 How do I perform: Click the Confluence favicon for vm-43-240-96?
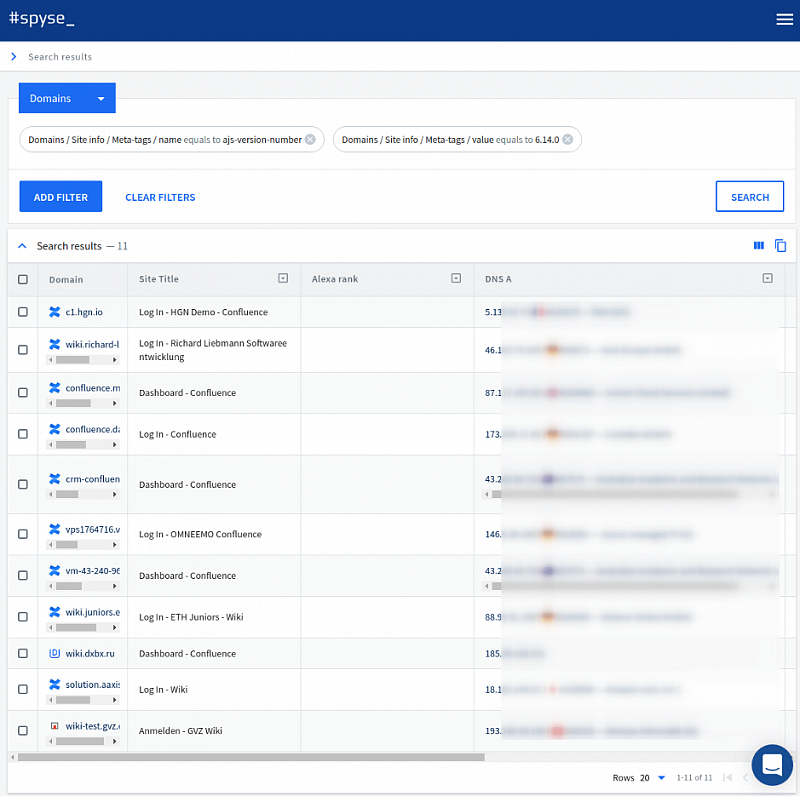(55, 570)
